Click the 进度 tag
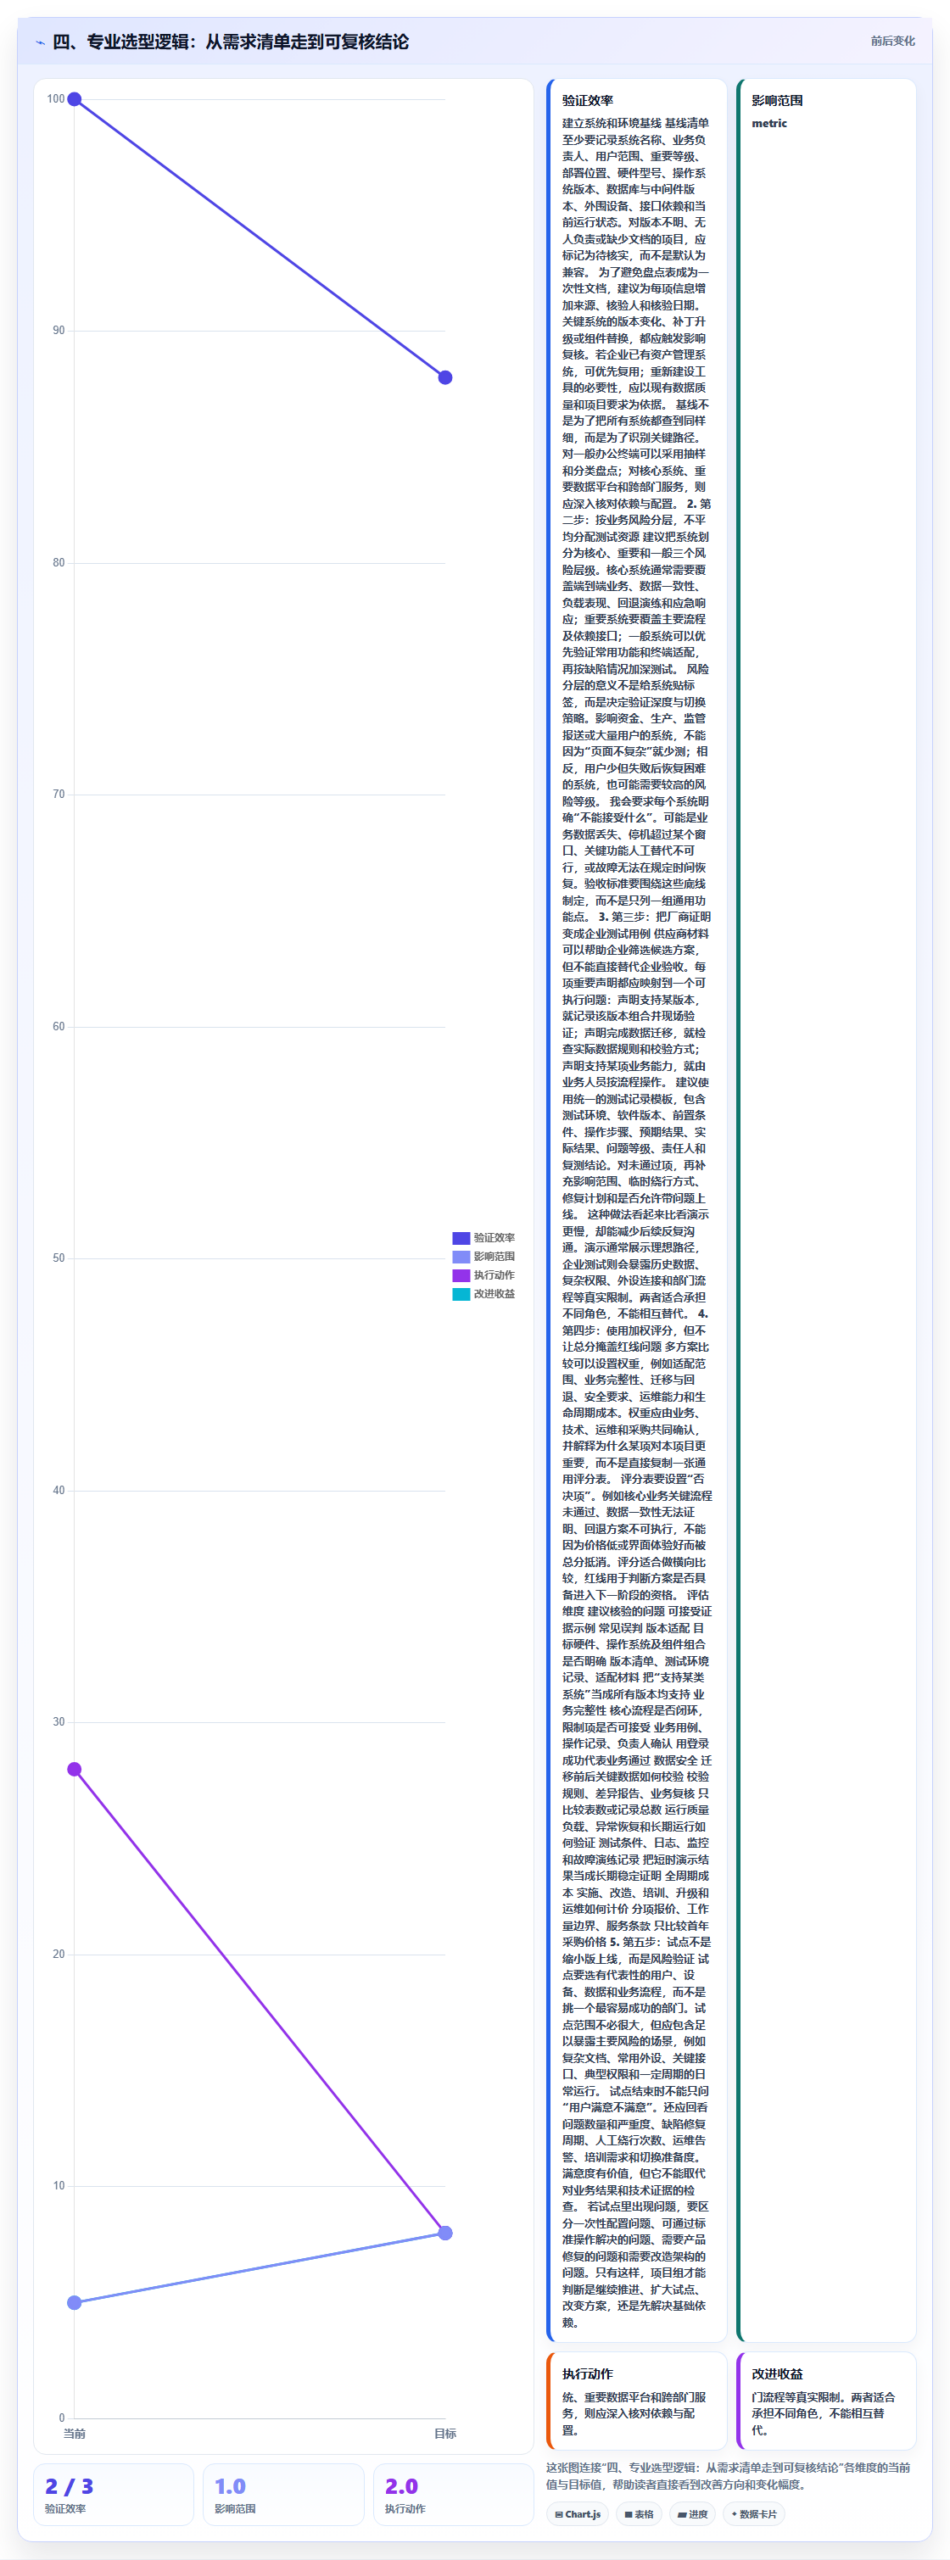Viewport: 950px width, 2560px height. (x=692, y=2514)
